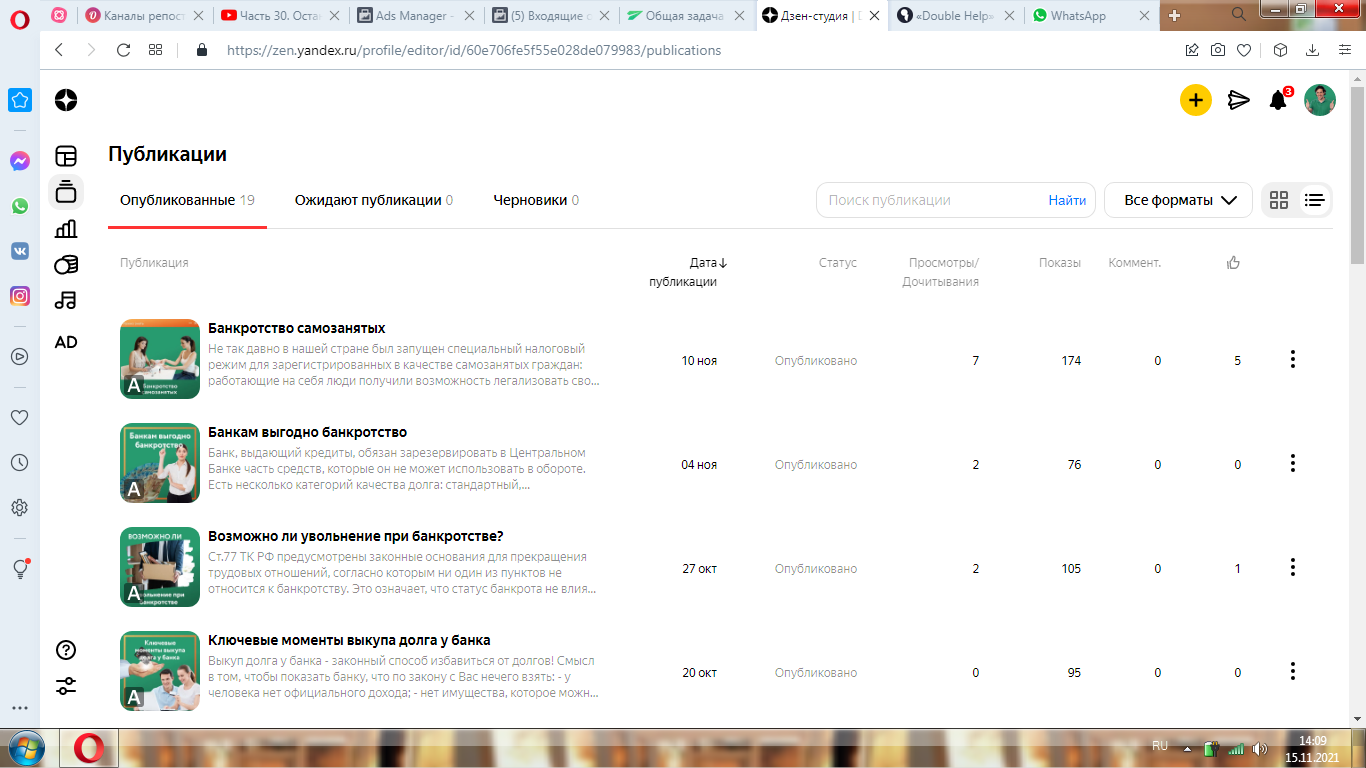Click the yellow plus create publication button
The width and height of the screenshot is (1366, 768).
[1195, 100]
